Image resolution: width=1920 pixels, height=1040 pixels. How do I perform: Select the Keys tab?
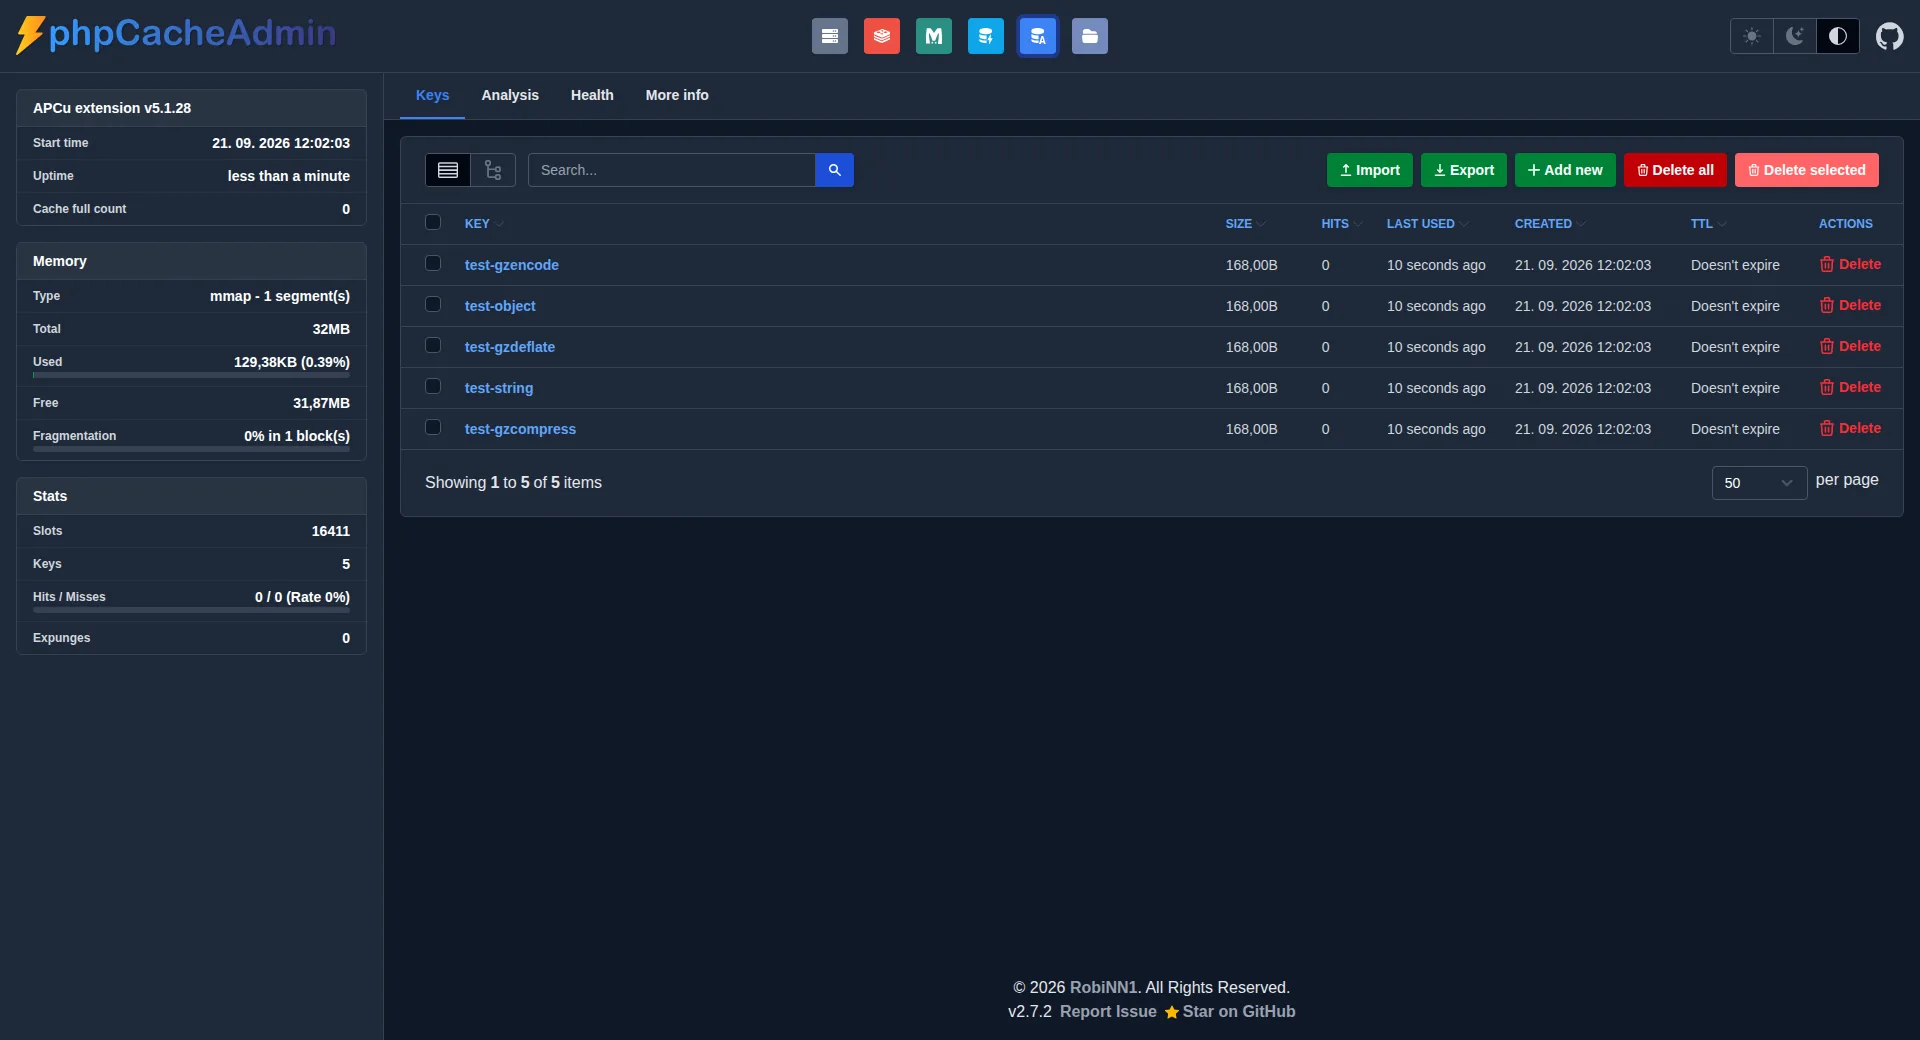432,95
